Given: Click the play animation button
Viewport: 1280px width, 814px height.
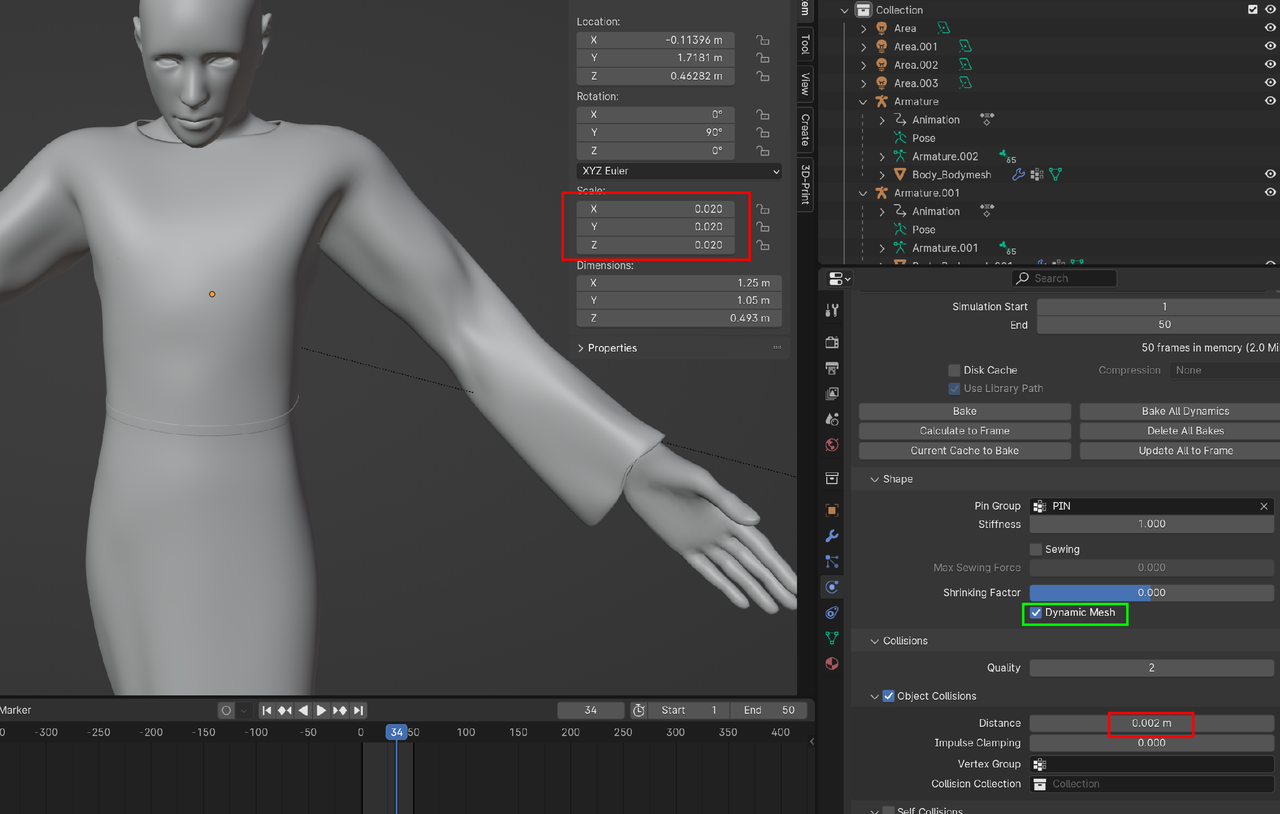Looking at the screenshot, I should click(x=321, y=710).
